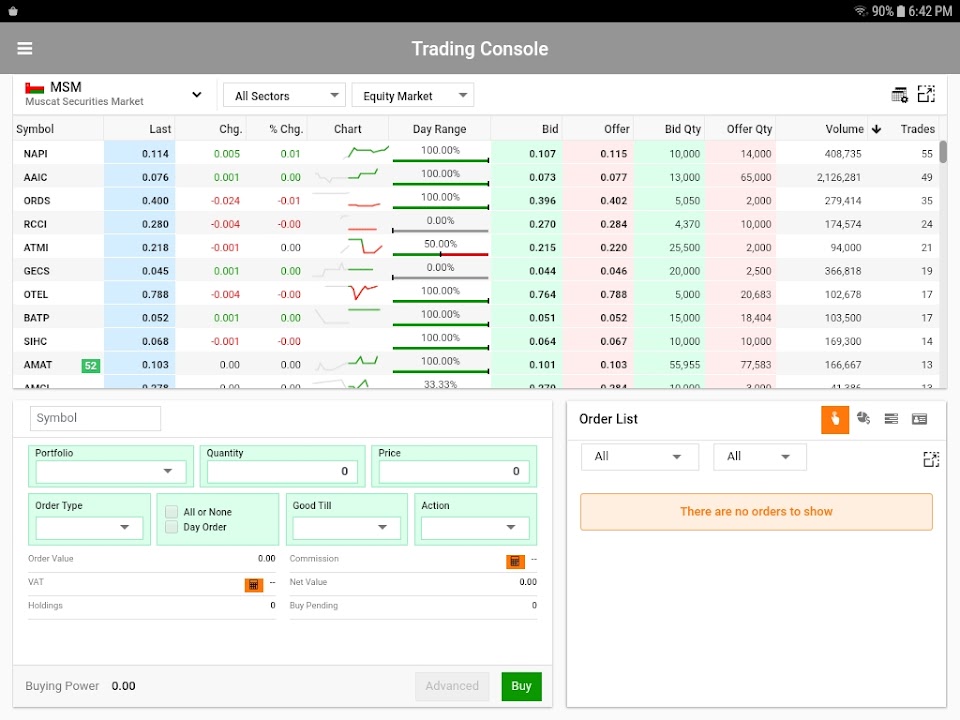960x720 pixels.
Task: Open the All Sectors dropdown
Action: click(284, 96)
